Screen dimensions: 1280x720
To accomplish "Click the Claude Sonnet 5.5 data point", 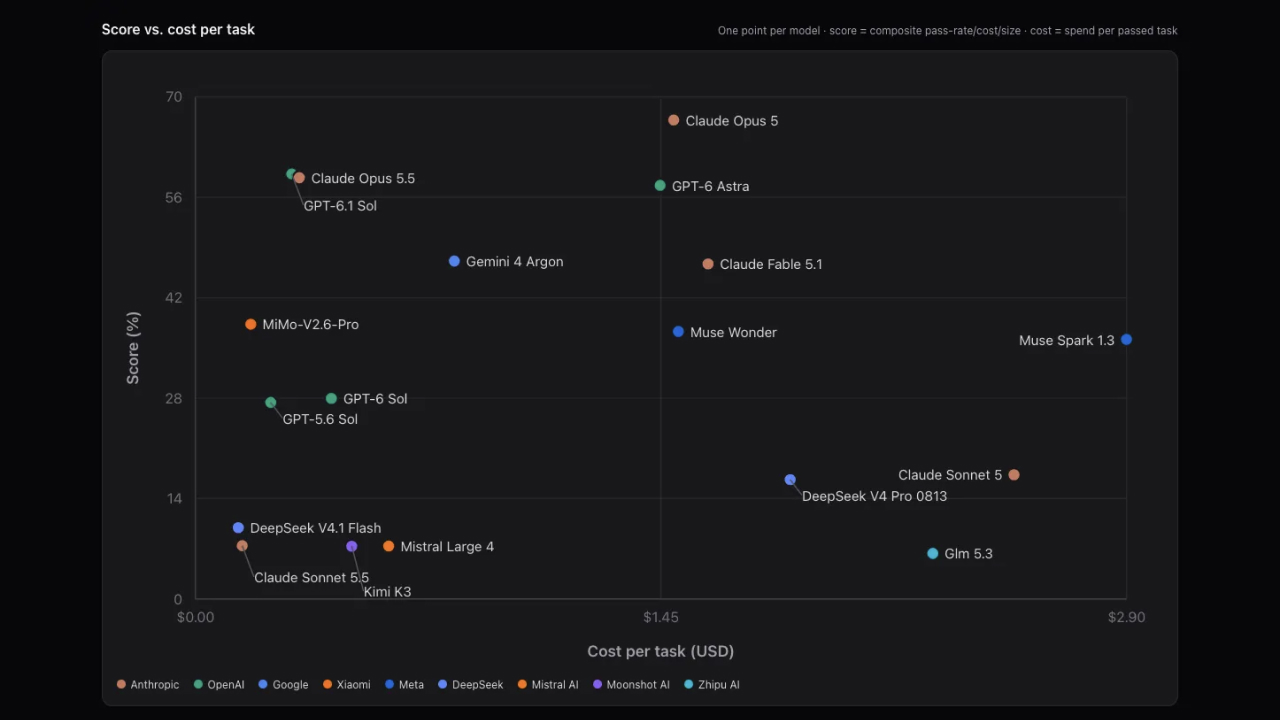I will [242, 546].
